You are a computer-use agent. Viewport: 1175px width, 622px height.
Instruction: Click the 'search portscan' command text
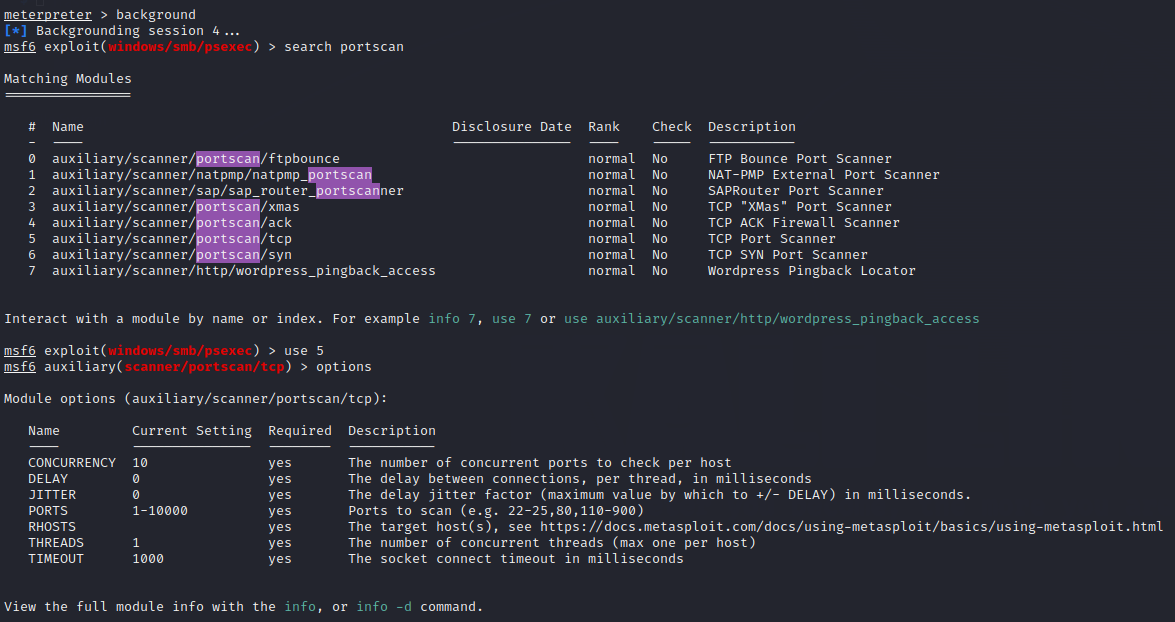[343, 47]
